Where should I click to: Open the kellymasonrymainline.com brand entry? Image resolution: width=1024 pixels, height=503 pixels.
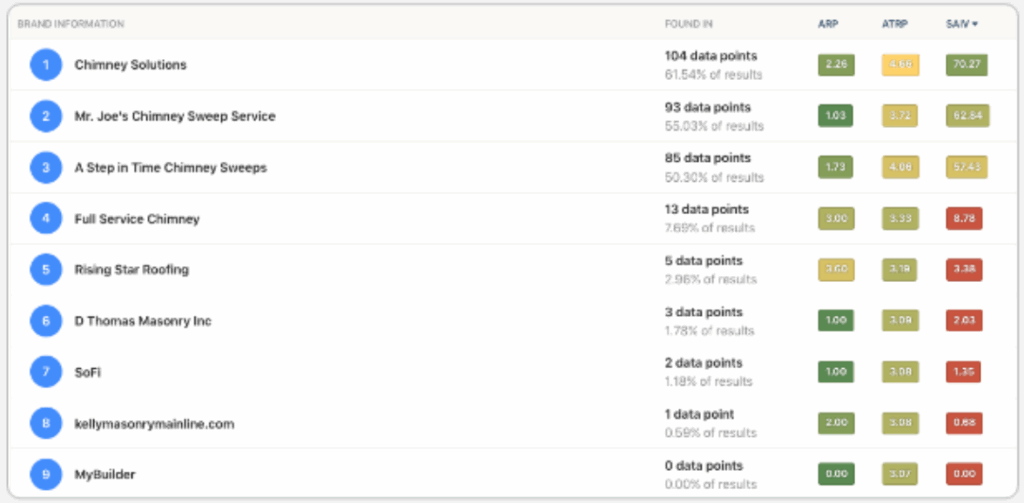pyautogui.click(x=154, y=424)
